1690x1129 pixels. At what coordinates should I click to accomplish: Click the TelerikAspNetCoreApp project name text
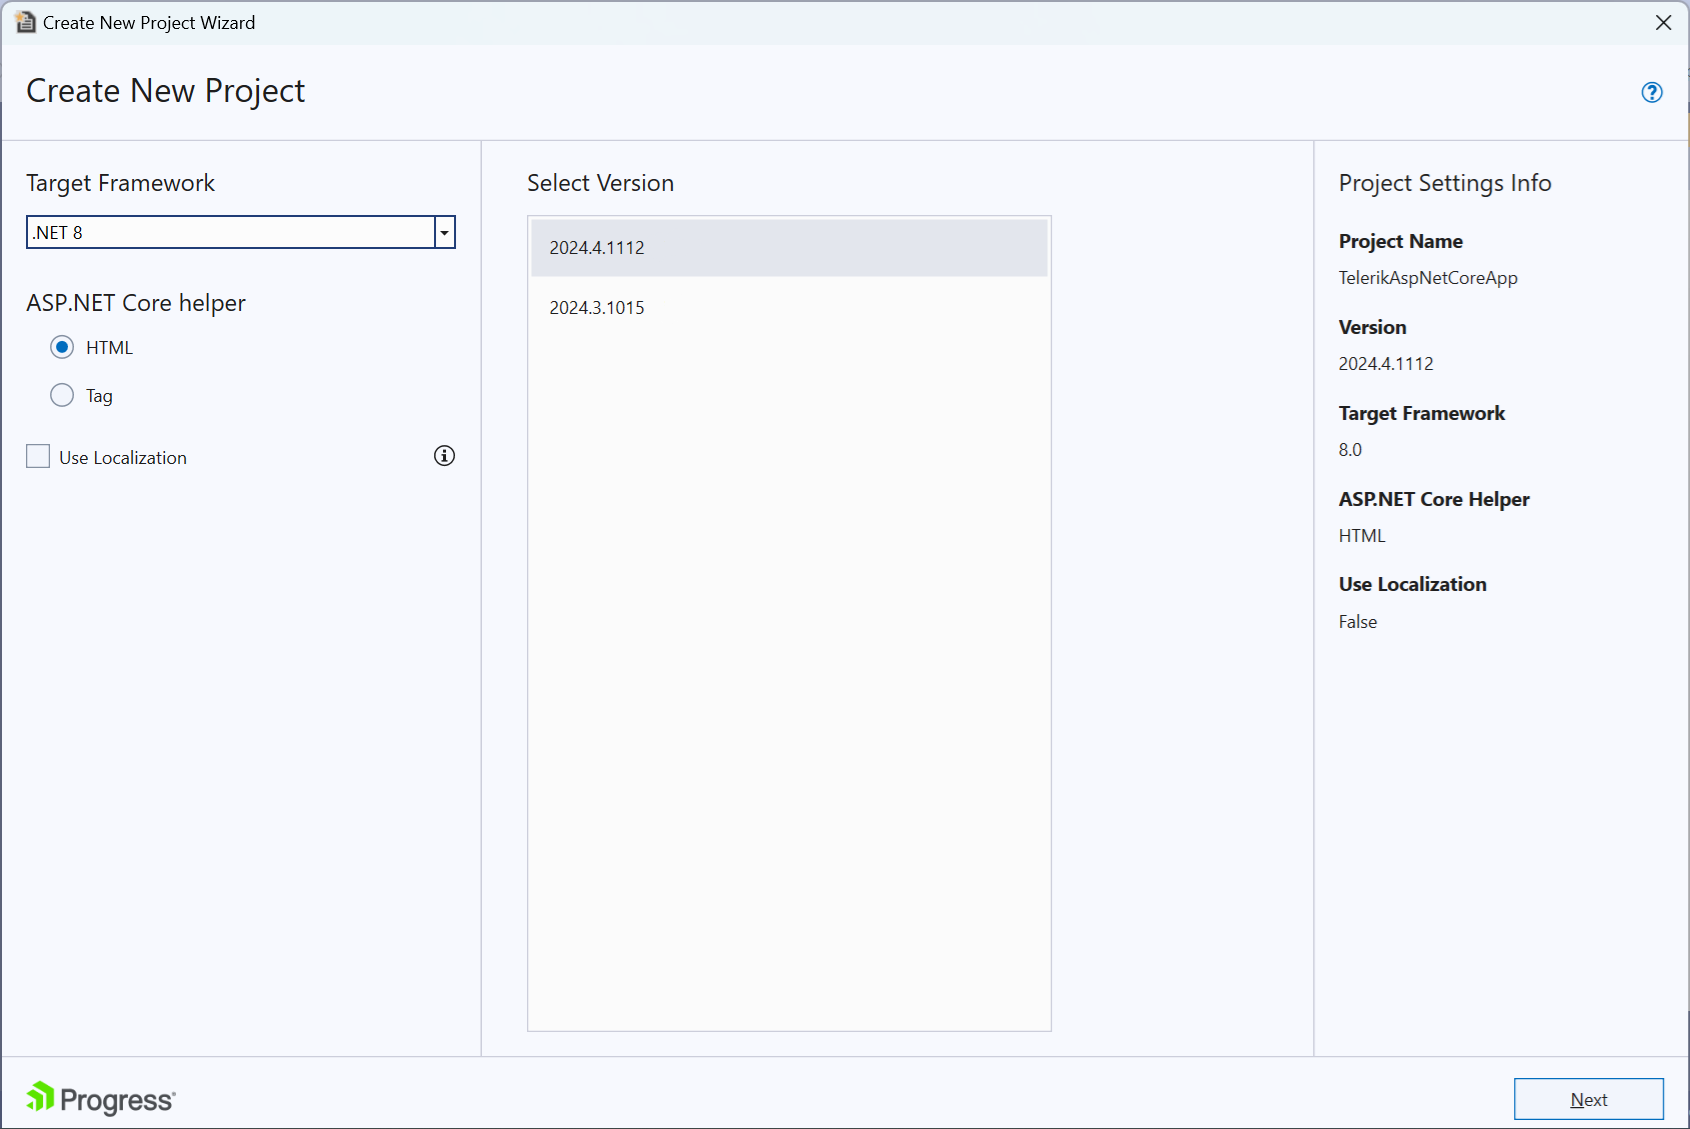[1427, 278]
